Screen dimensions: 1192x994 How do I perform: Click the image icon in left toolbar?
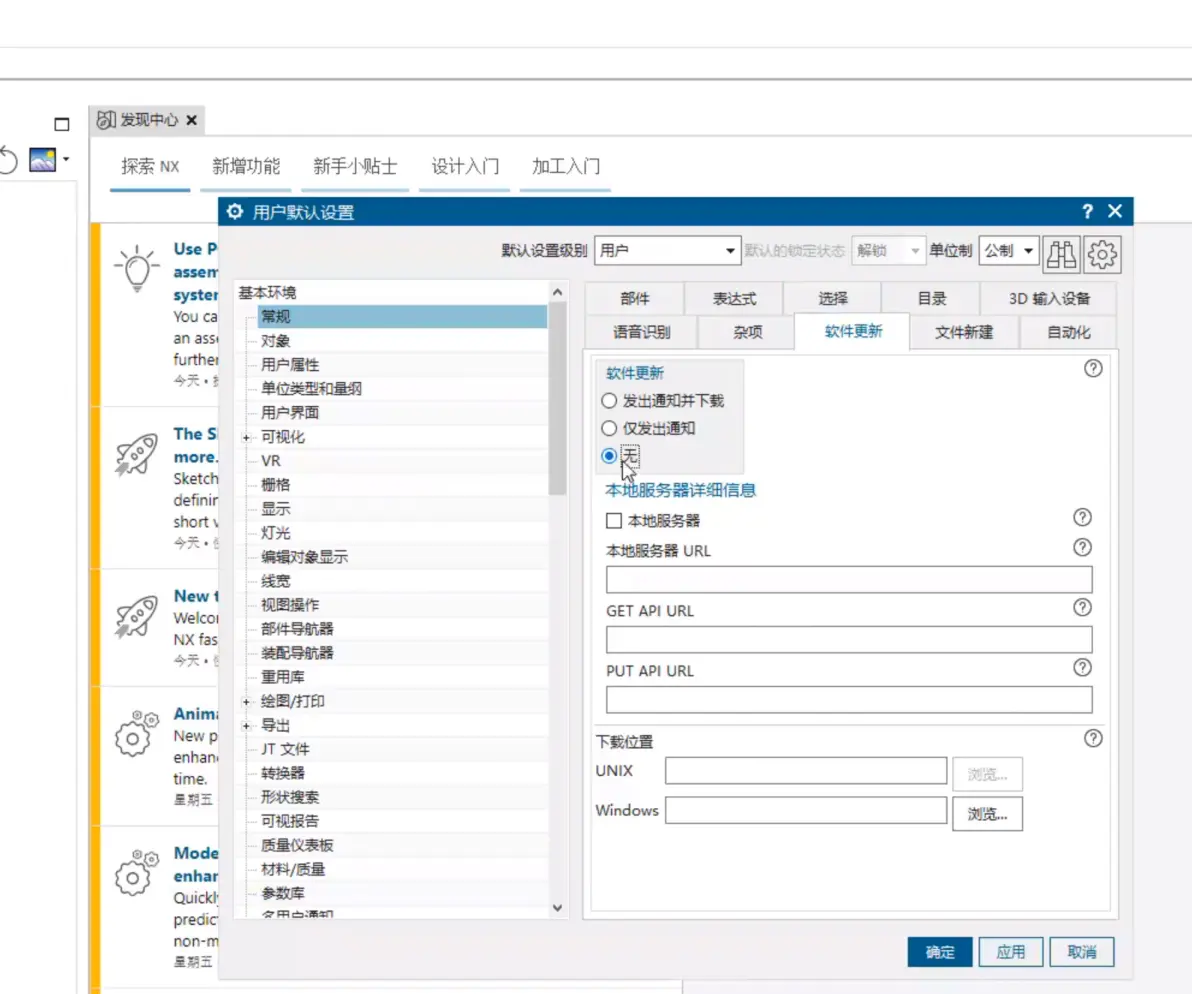tap(43, 160)
